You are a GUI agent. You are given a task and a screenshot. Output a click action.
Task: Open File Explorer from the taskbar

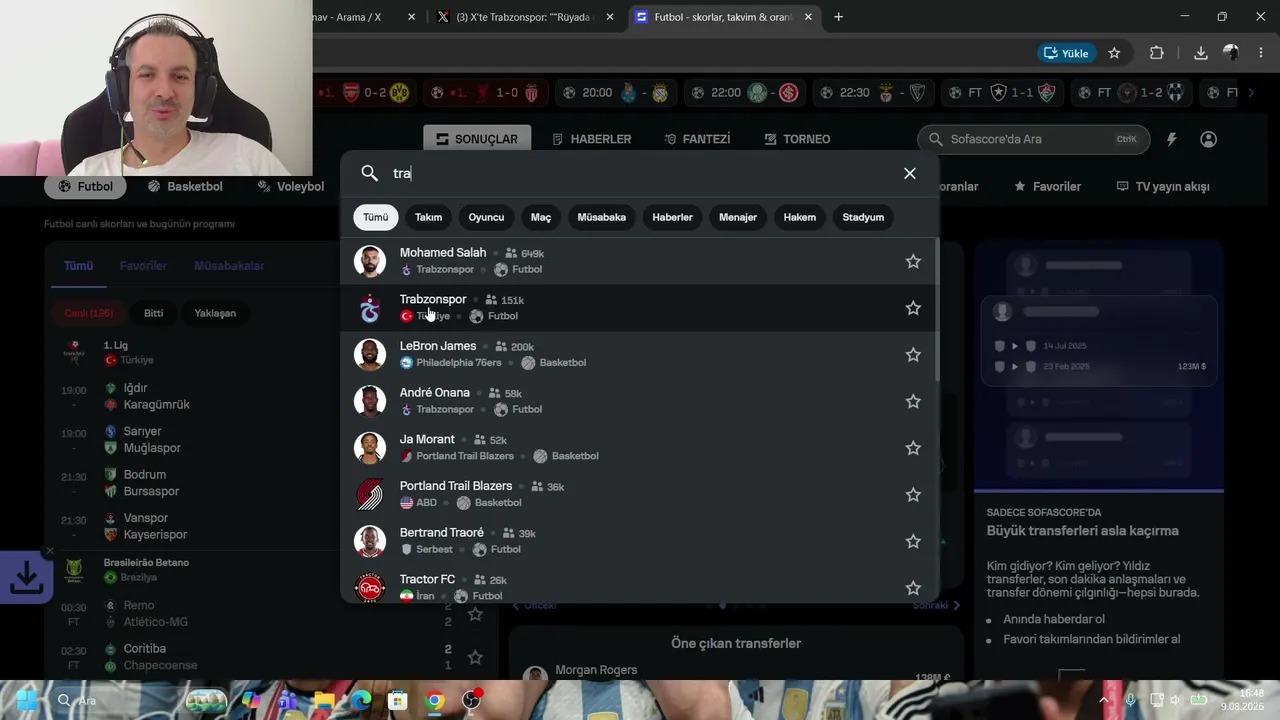coord(324,700)
